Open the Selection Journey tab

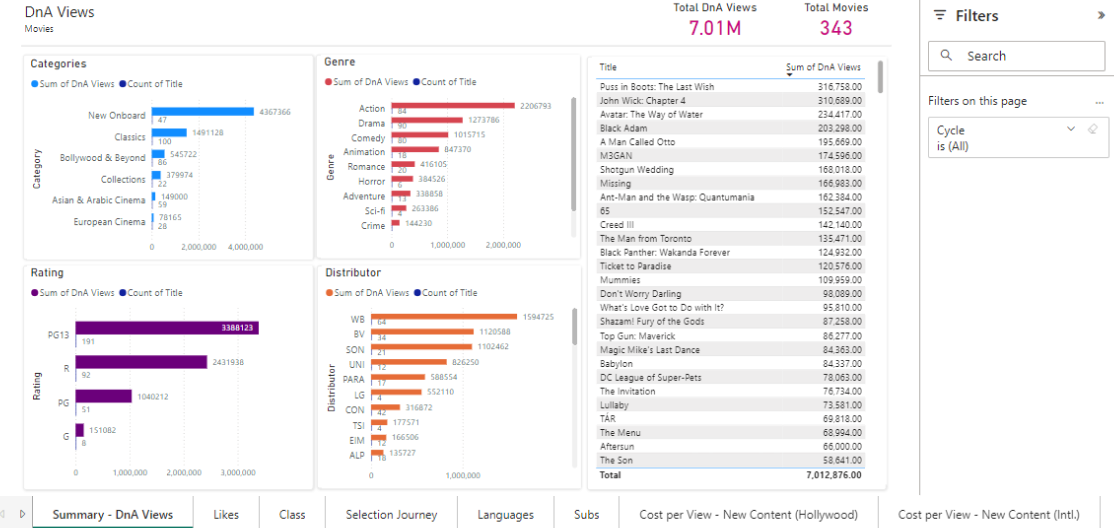(391, 515)
